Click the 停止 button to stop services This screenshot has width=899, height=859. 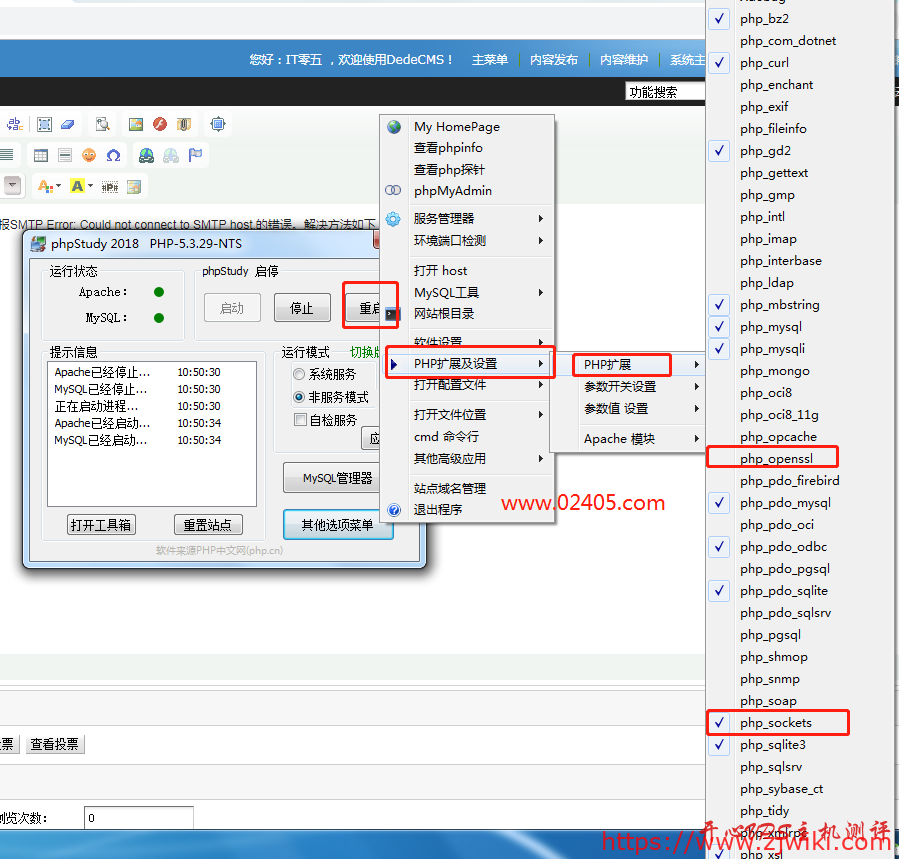coord(302,307)
